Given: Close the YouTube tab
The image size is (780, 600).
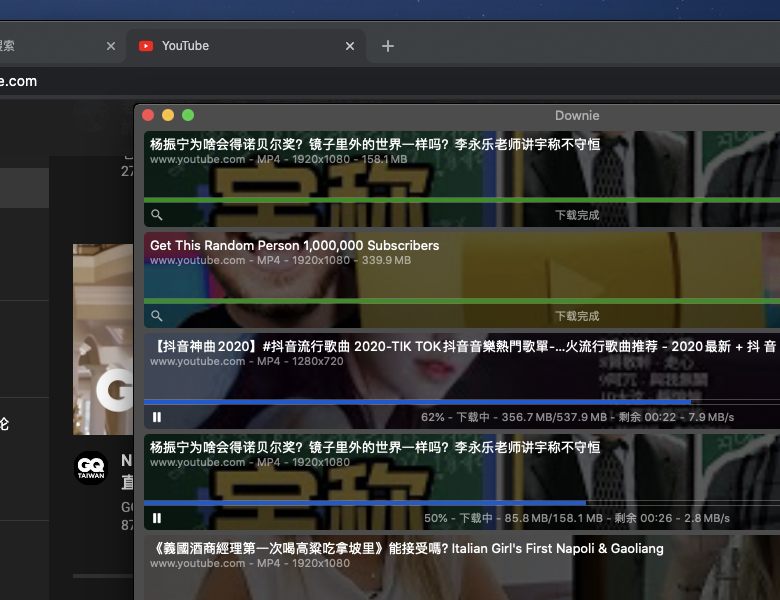Looking at the screenshot, I should [350, 46].
